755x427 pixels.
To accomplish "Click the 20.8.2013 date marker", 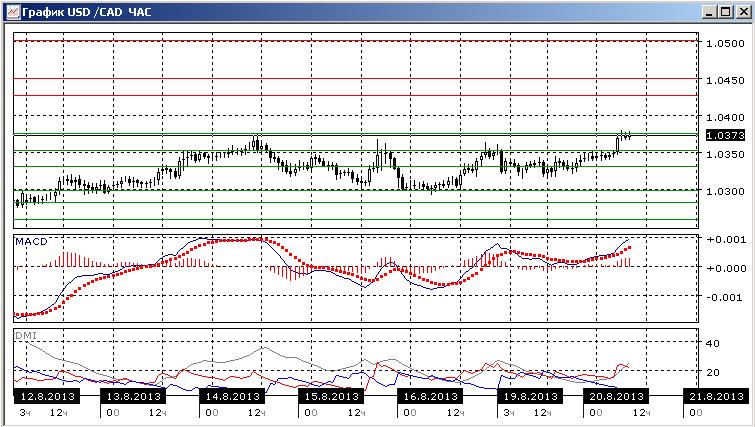I will pyautogui.click(x=616, y=397).
